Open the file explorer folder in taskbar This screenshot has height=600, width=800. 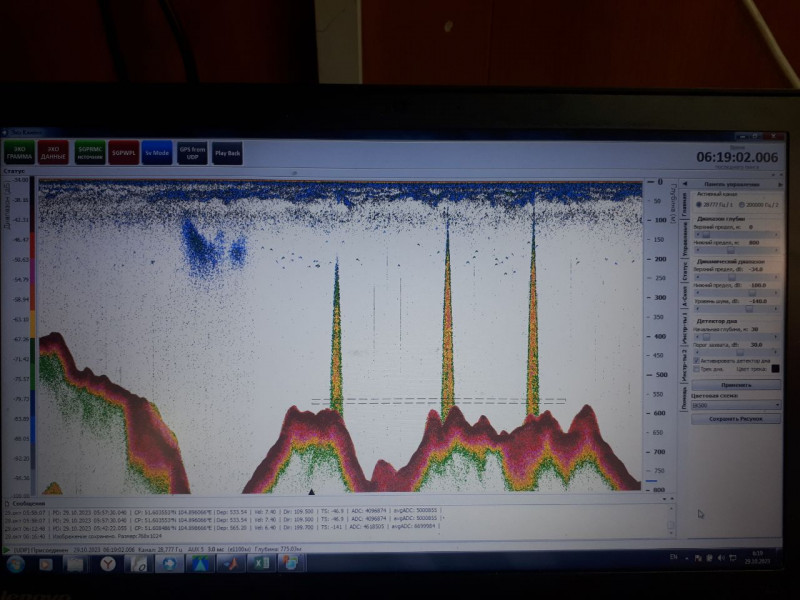76,565
